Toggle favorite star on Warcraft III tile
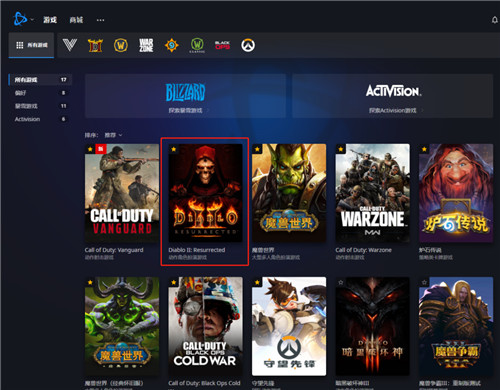This screenshot has width=500, height=390. point(424,282)
